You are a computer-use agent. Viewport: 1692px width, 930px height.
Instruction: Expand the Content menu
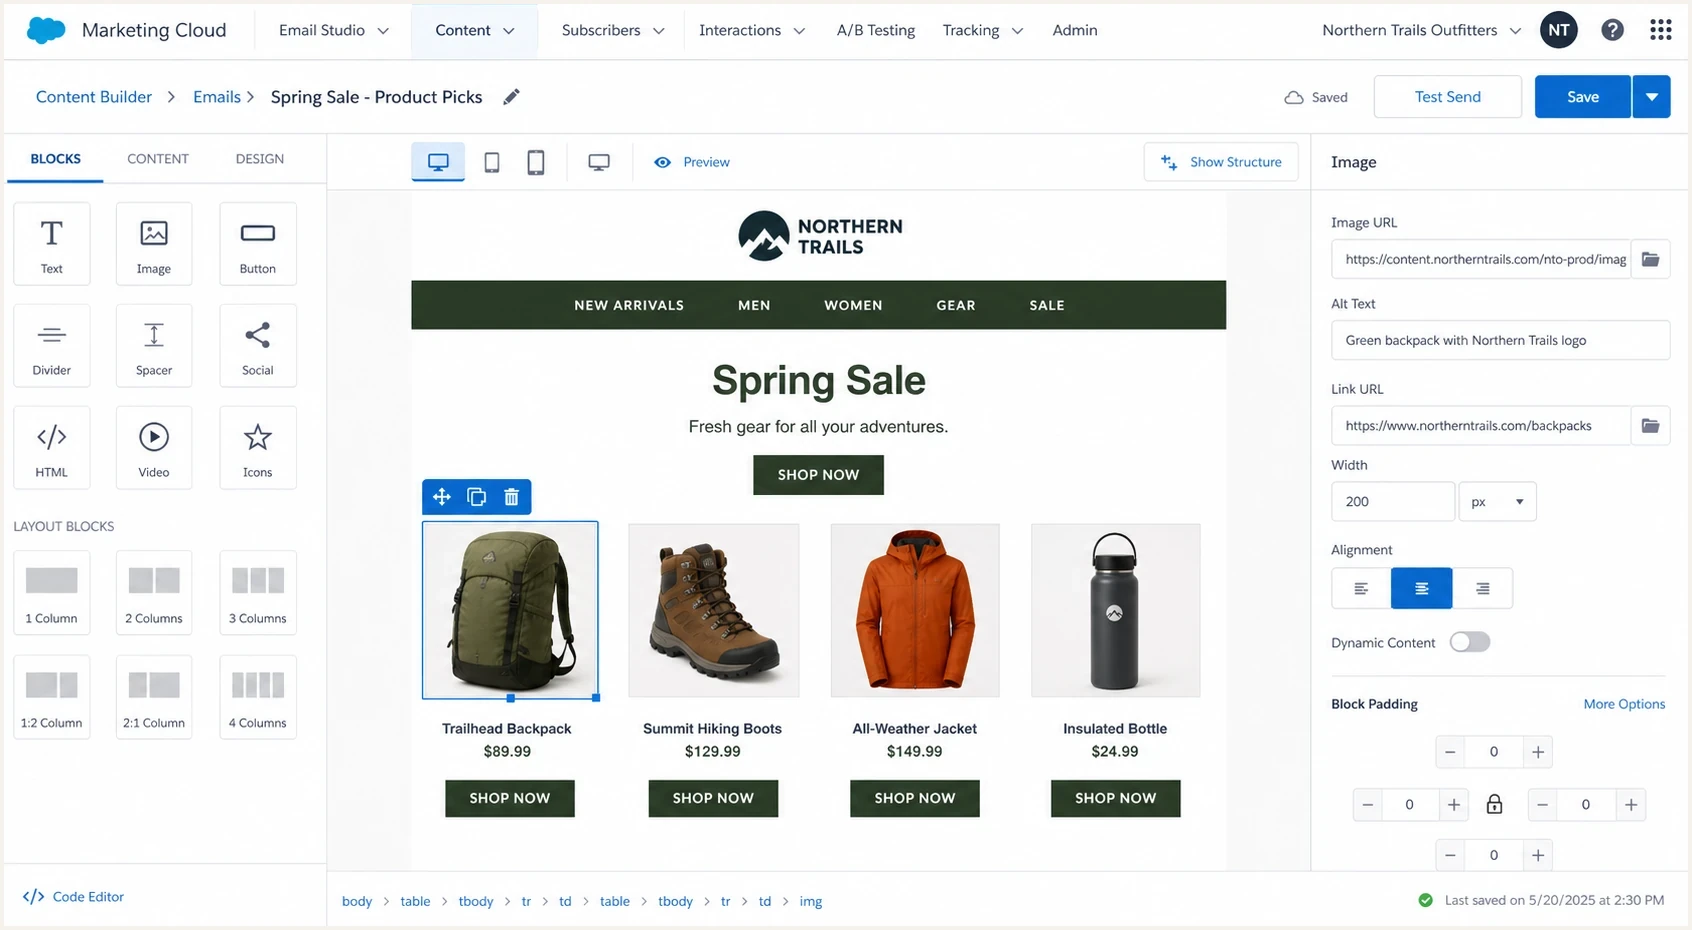click(x=475, y=30)
